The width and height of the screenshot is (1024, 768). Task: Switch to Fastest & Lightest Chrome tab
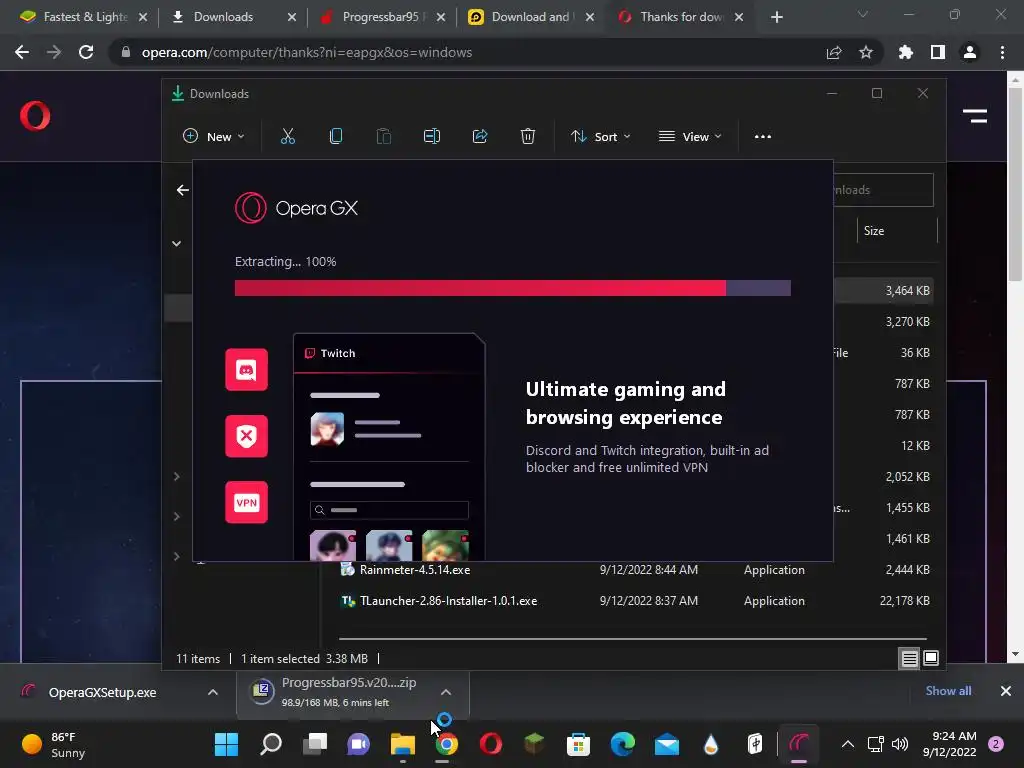(84, 17)
